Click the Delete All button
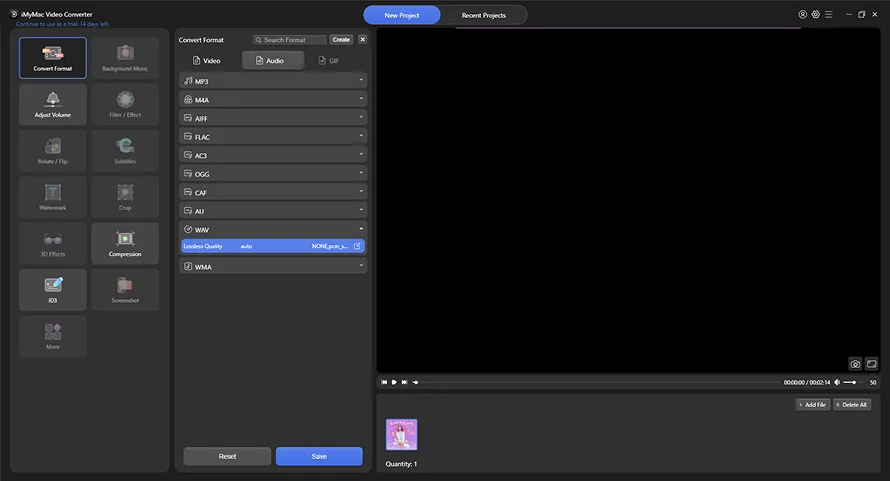Viewport: 890px width, 481px height. (x=852, y=404)
